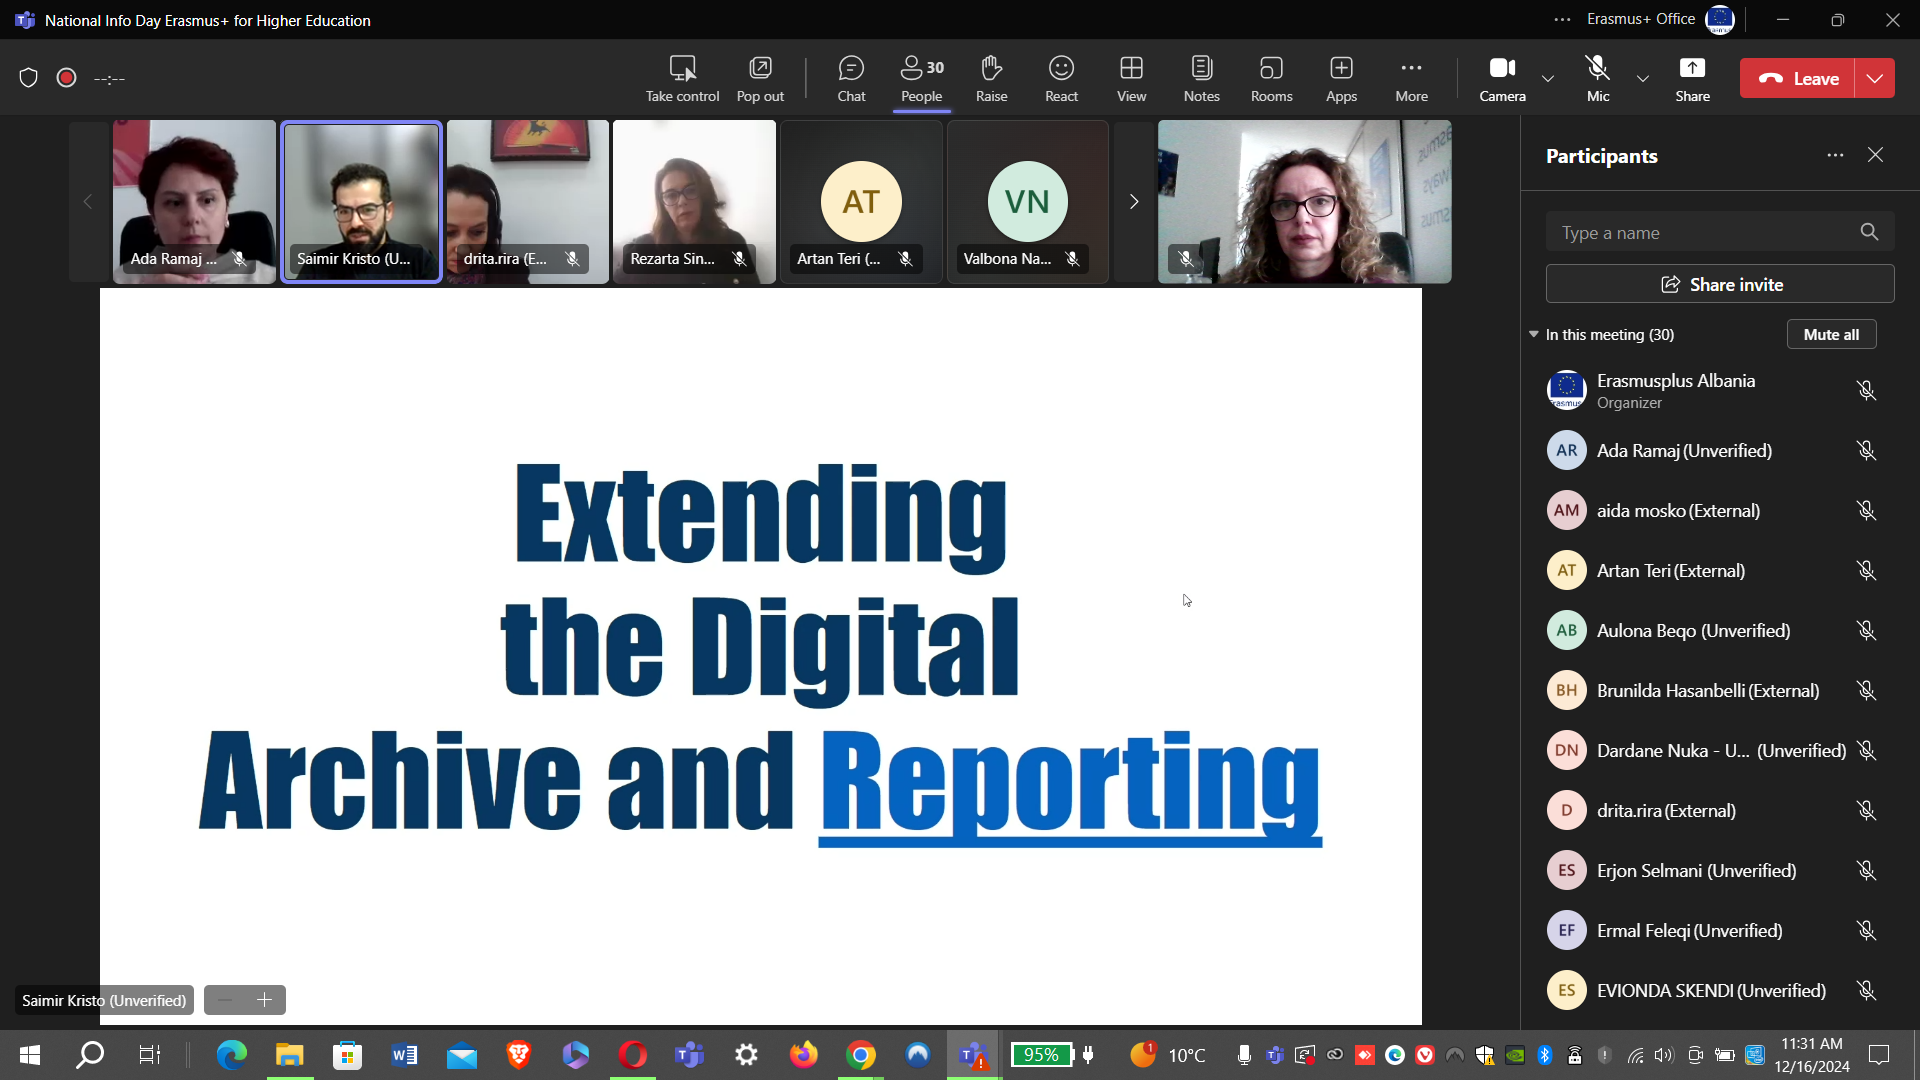Open Breakout Rooms
Image resolution: width=1920 pixels, height=1080 pixels.
pos(1271,78)
